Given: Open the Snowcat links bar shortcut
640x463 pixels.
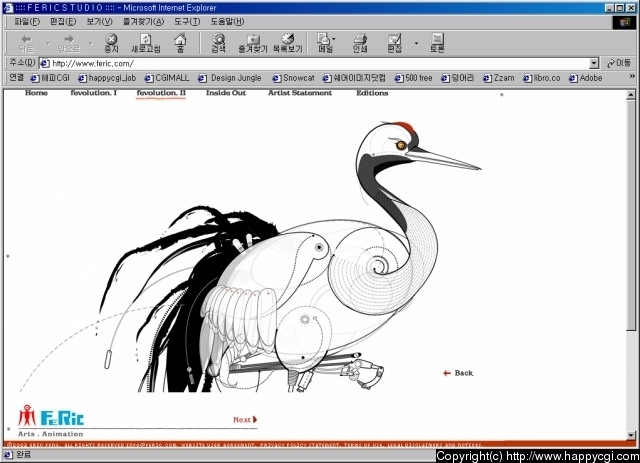Looking at the screenshot, I should tap(293, 78).
